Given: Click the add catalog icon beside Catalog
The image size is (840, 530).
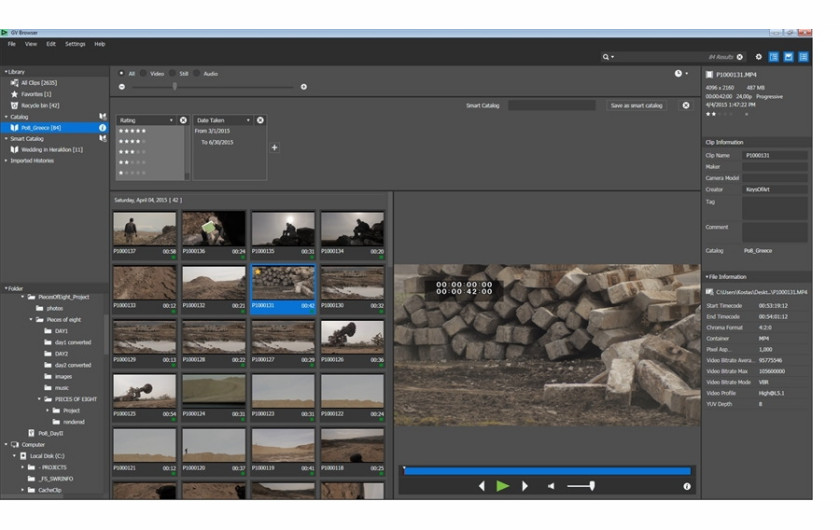Looking at the screenshot, I should (x=102, y=116).
